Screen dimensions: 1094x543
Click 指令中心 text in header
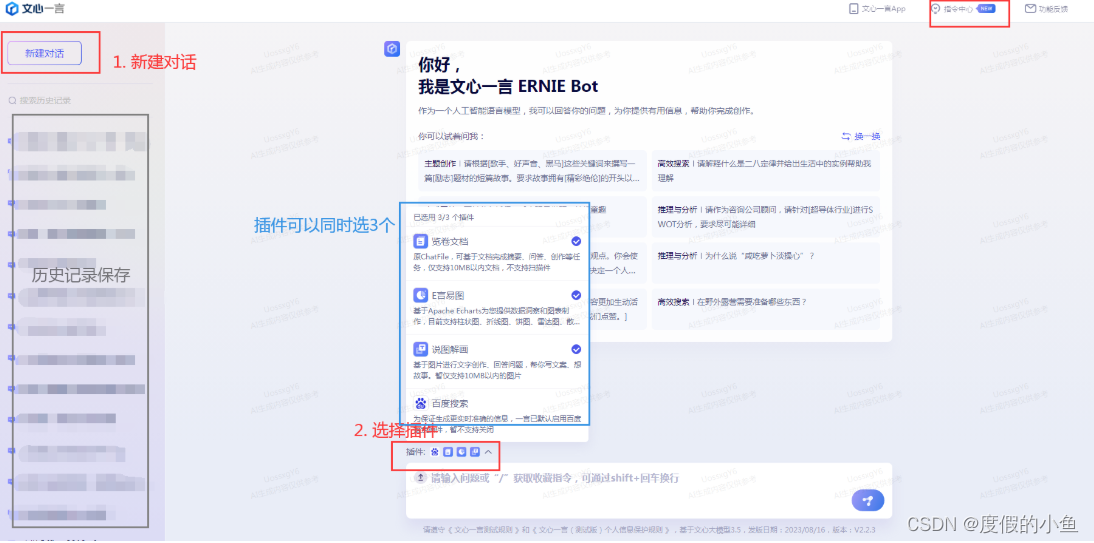[958, 9]
